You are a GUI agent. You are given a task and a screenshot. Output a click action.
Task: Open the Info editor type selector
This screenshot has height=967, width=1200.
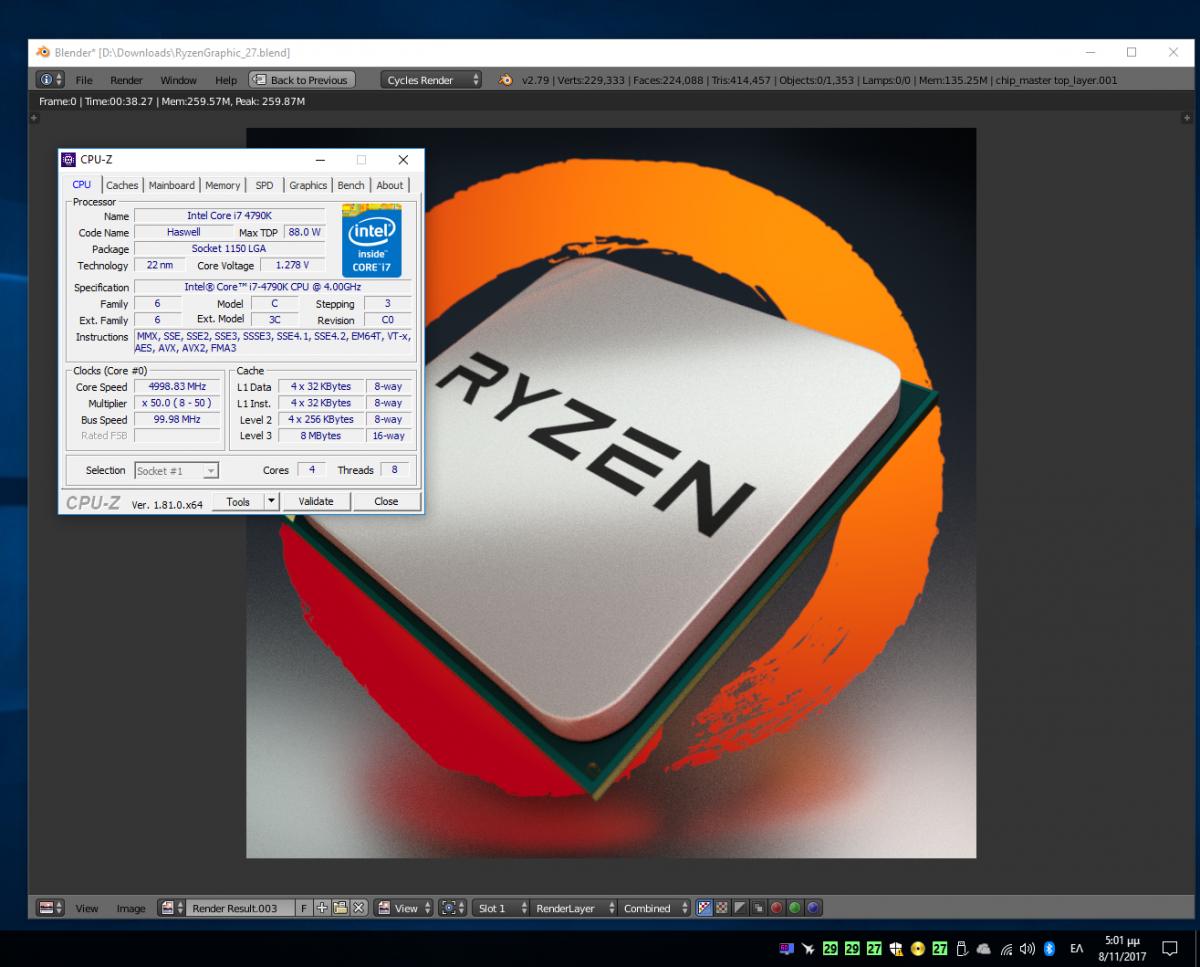tap(50, 80)
